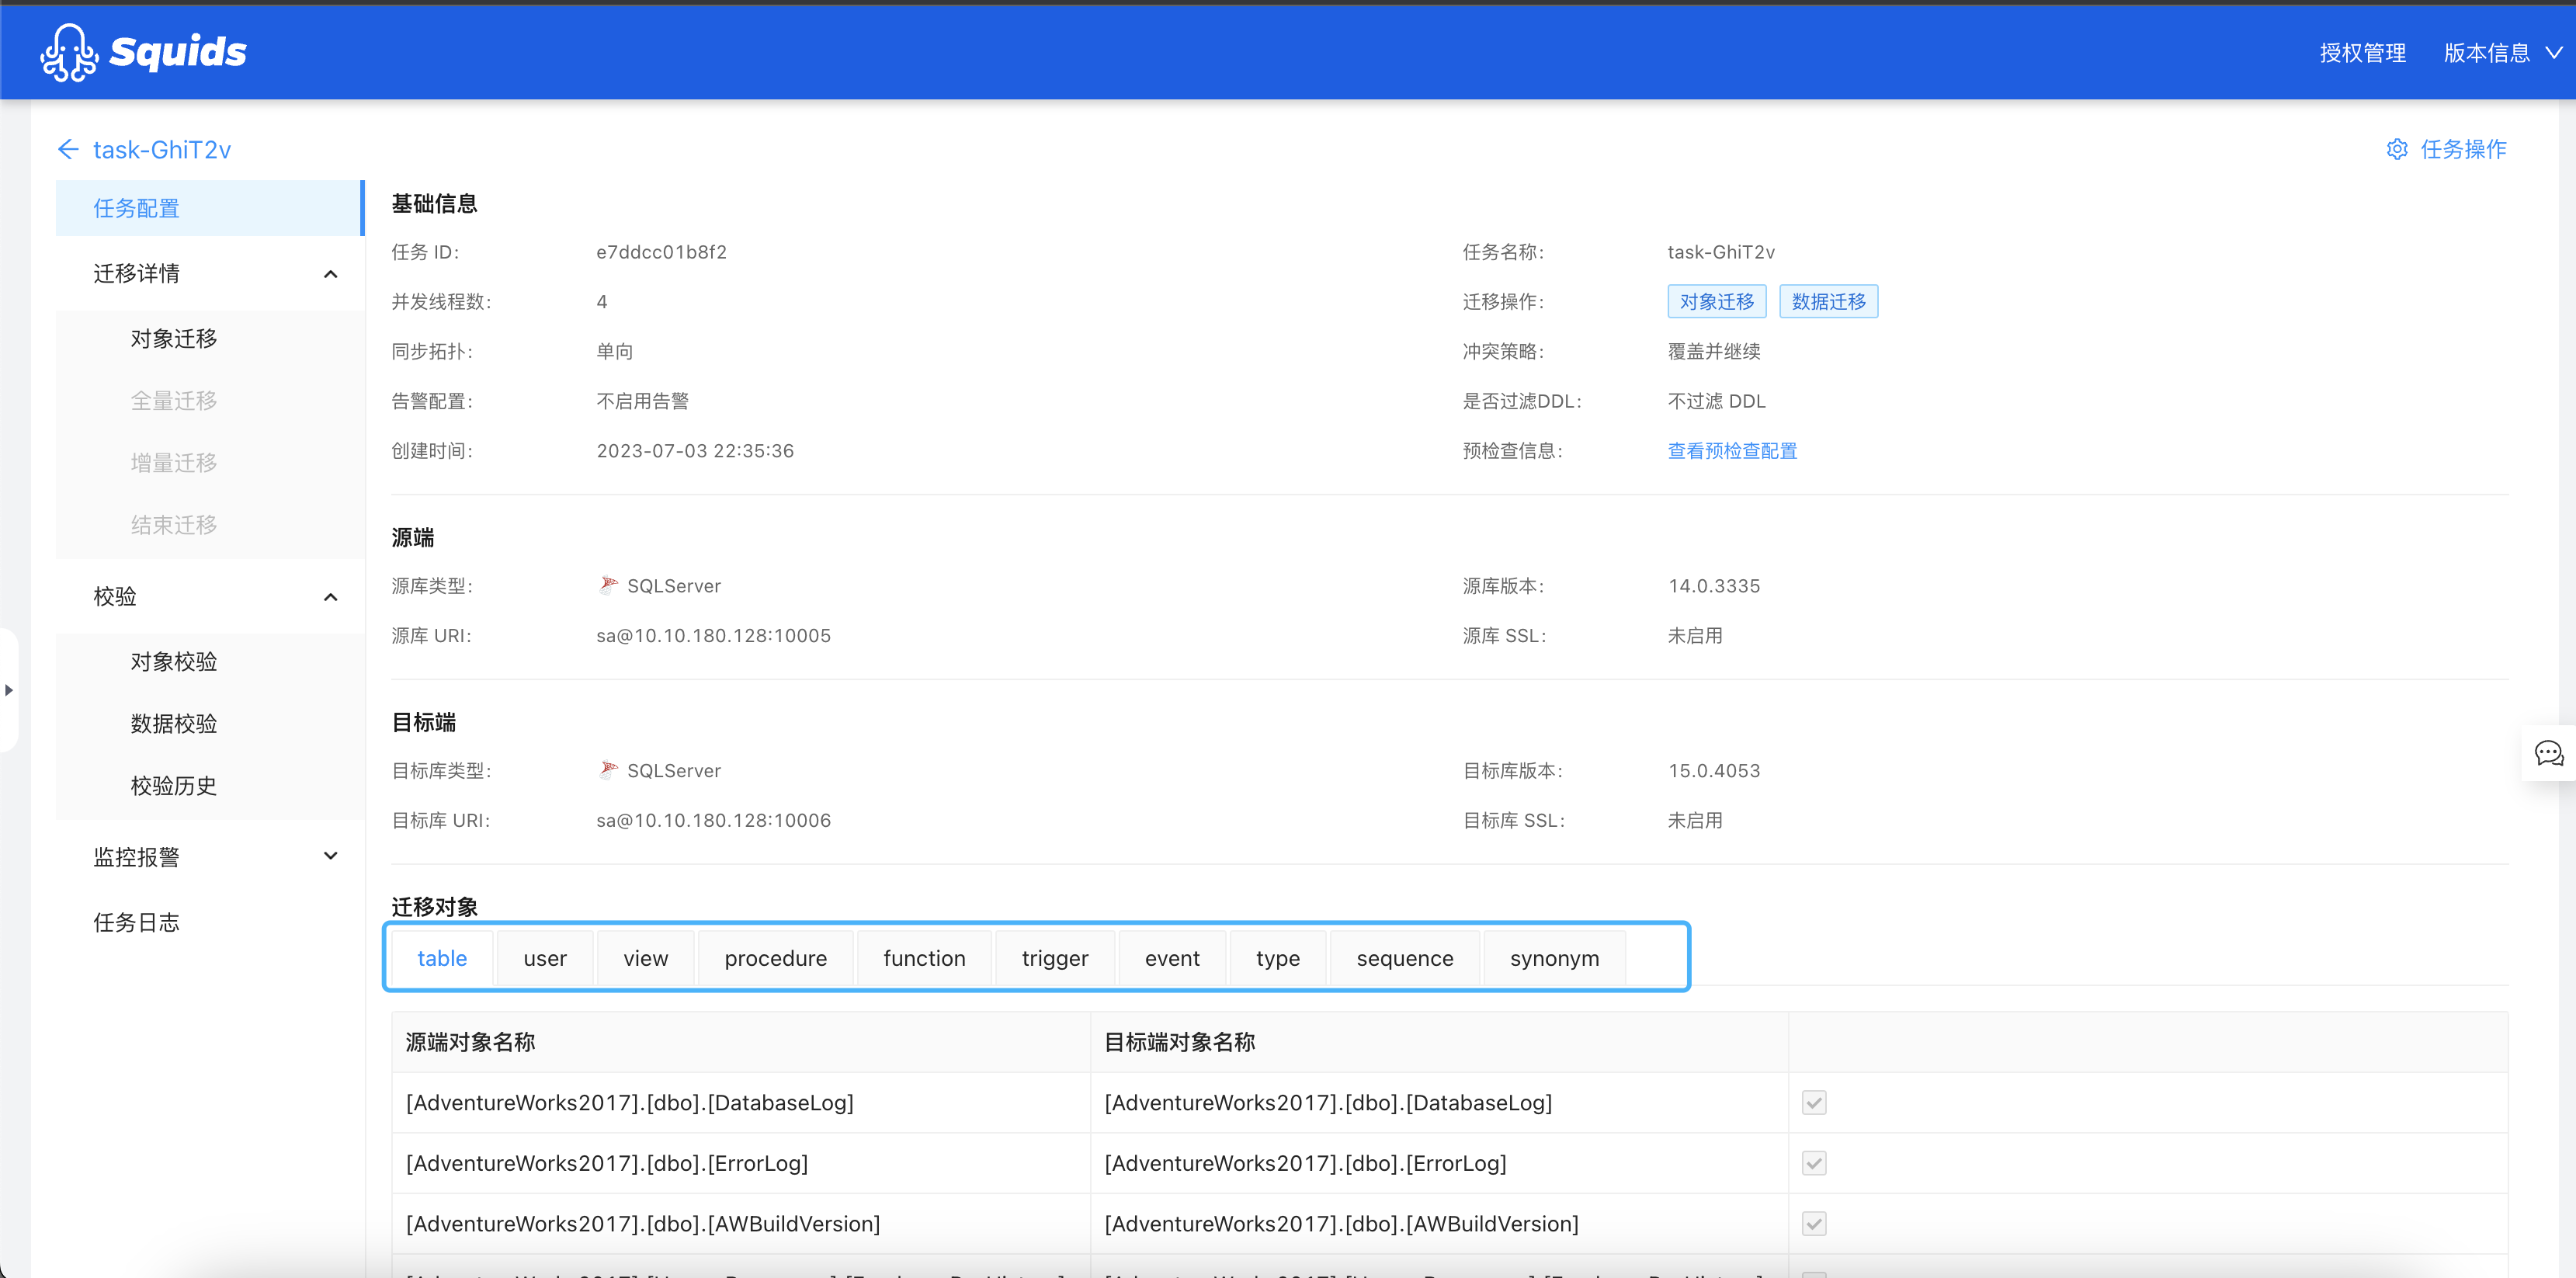
Task: Select 数据校验 in the sidebar
Action: 174,723
